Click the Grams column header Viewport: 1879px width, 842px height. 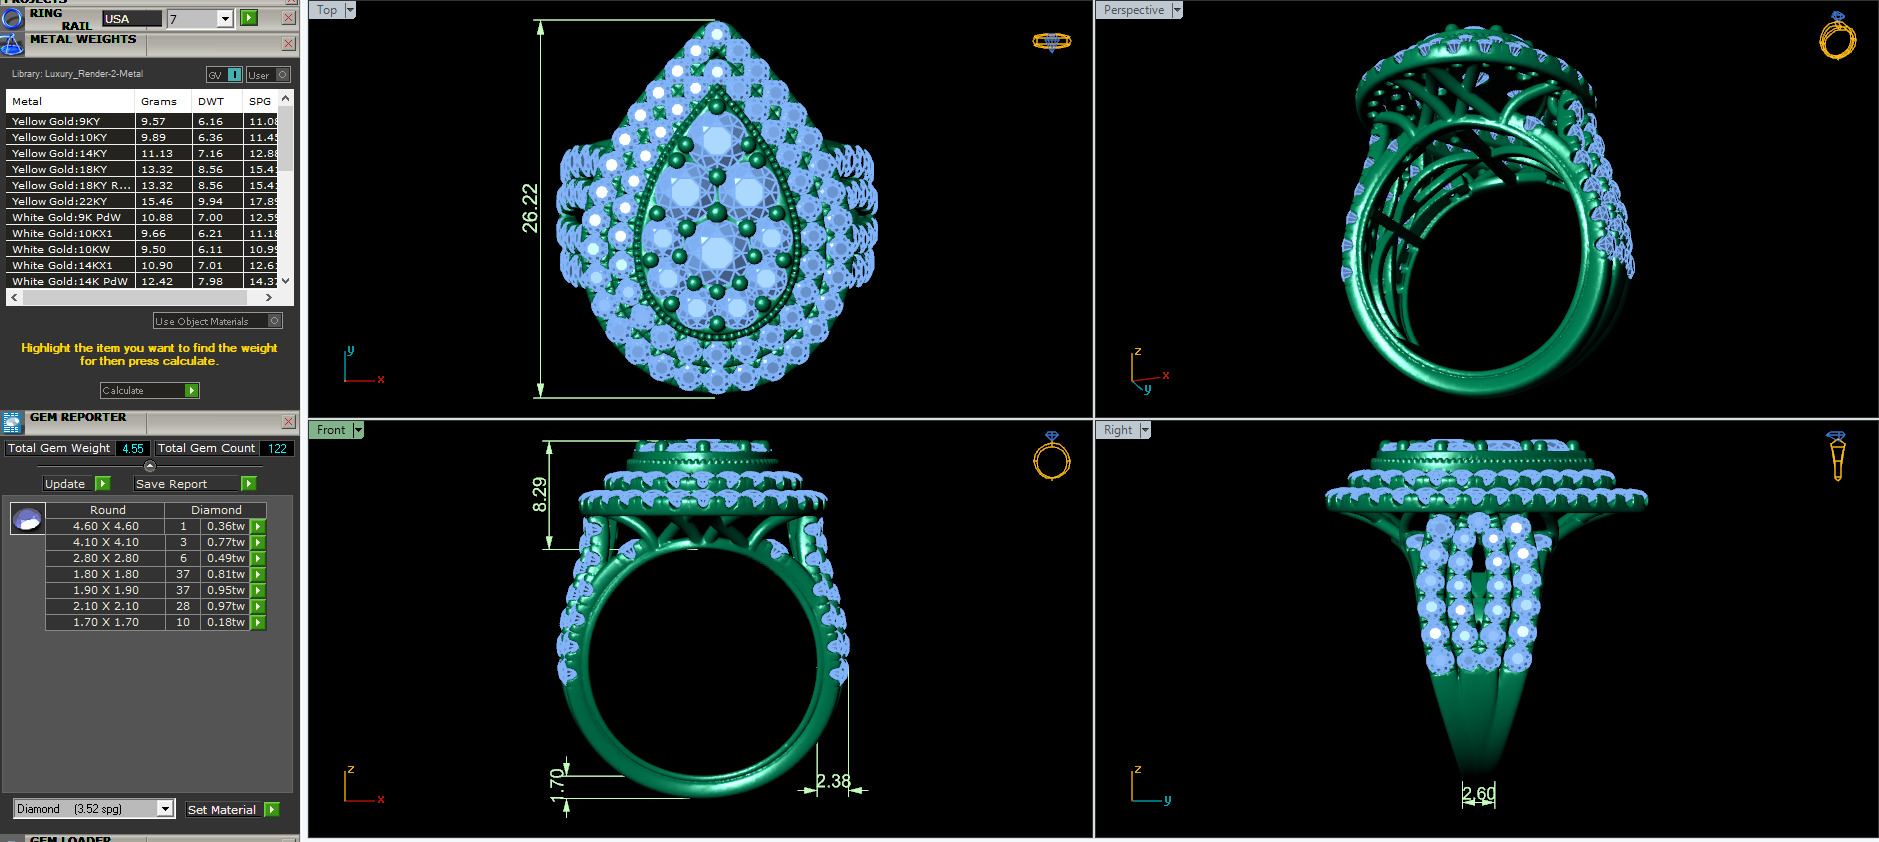163,101
